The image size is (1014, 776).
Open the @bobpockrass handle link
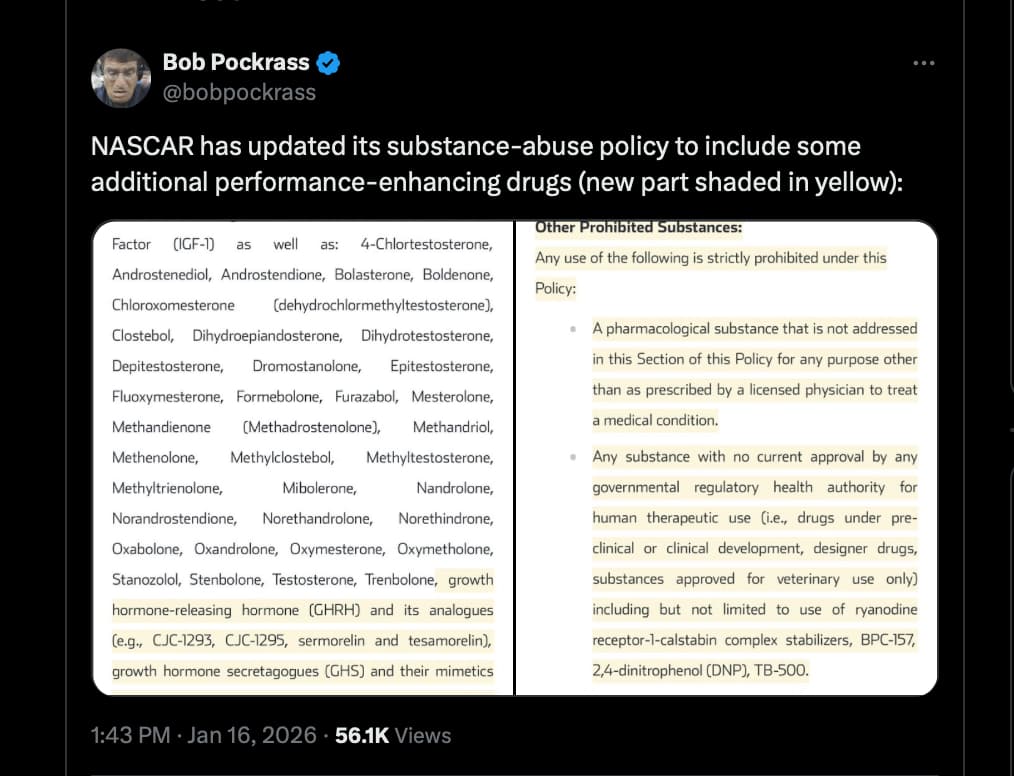239,93
